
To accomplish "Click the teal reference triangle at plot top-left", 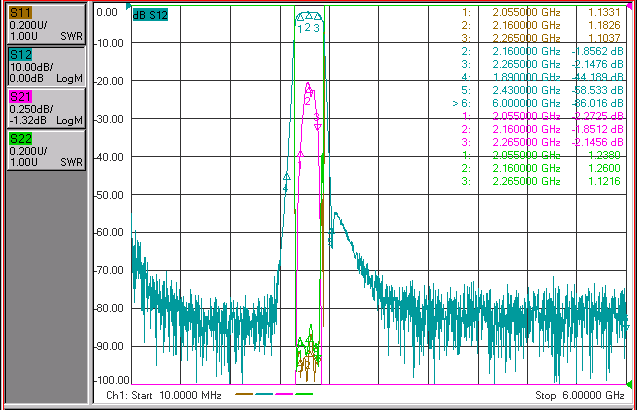I will click(x=129, y=7).
